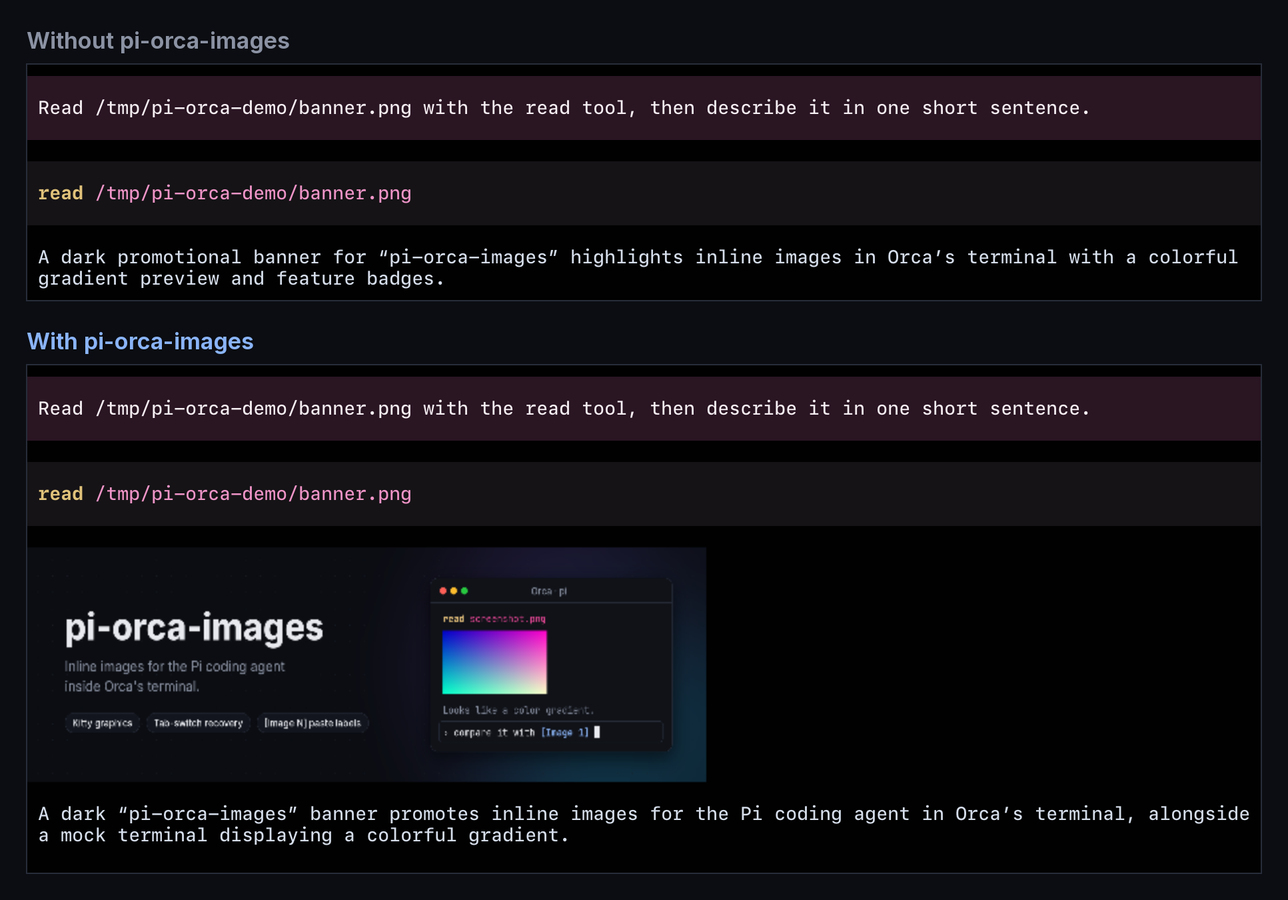
Task: Click the "Orca · pi" mock window title
Action: pos(549,591)
